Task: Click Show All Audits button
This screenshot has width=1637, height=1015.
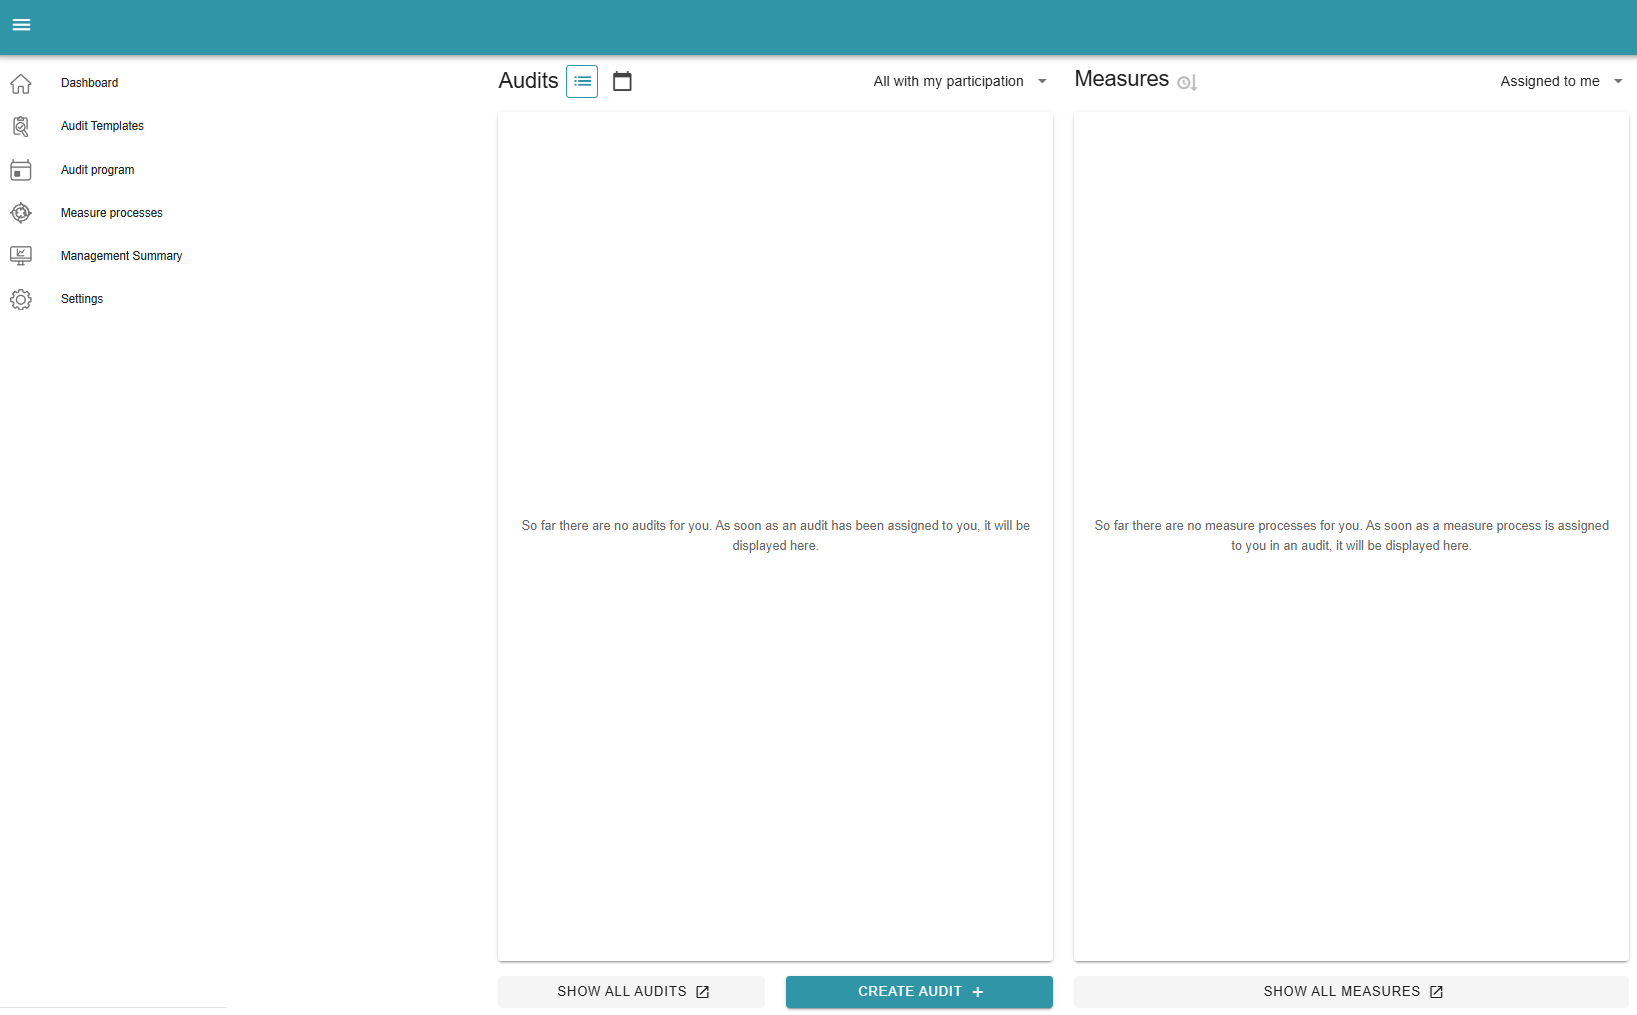Action: pos(632,992)
